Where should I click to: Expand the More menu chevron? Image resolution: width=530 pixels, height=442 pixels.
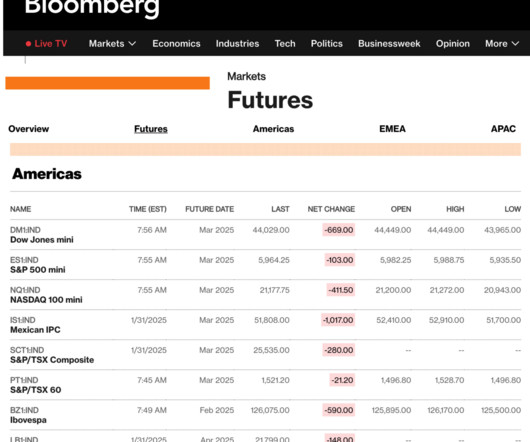(515, 44)
